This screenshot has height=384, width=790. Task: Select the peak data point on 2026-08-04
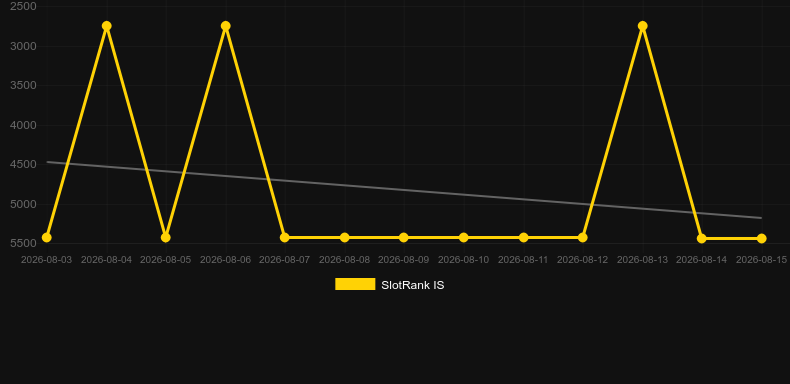pos(106,26)
